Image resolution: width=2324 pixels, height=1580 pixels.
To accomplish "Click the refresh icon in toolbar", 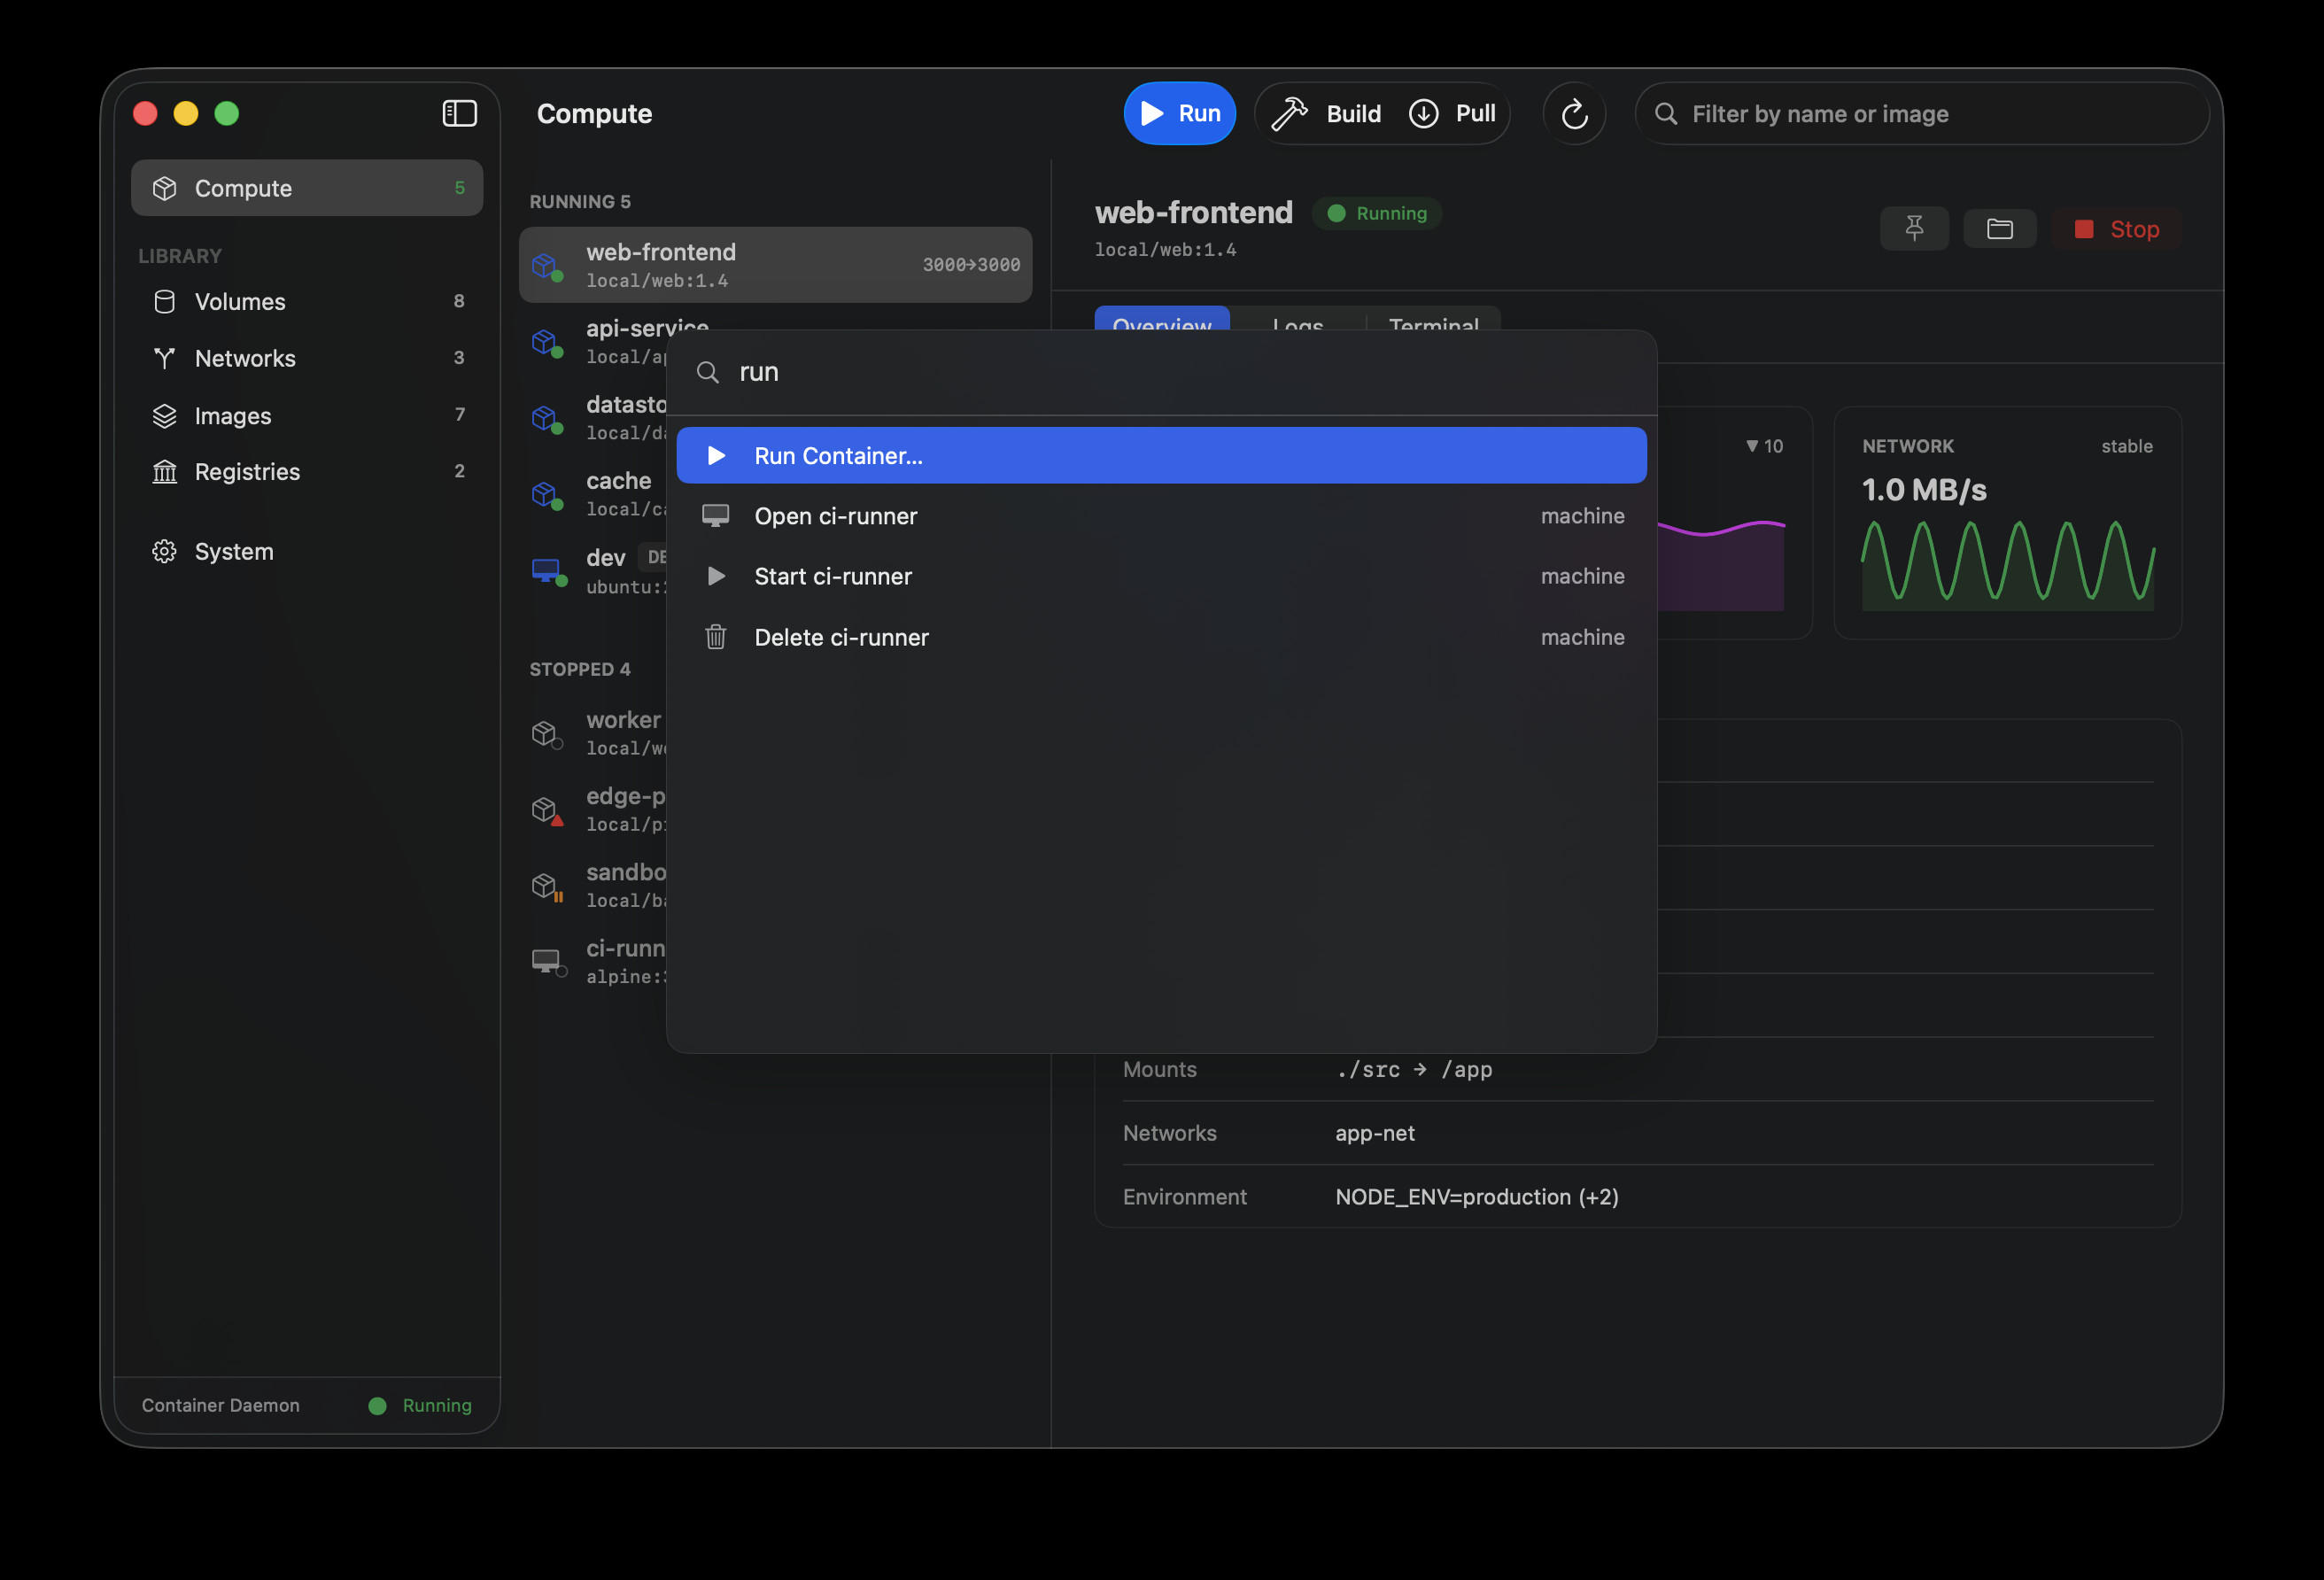I will [1574, 113].
